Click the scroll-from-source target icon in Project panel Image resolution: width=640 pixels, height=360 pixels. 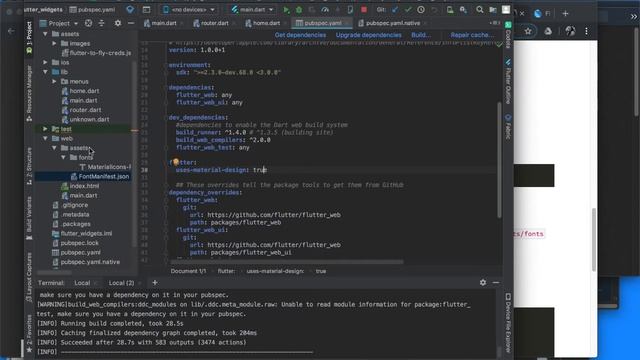(88, 23)
